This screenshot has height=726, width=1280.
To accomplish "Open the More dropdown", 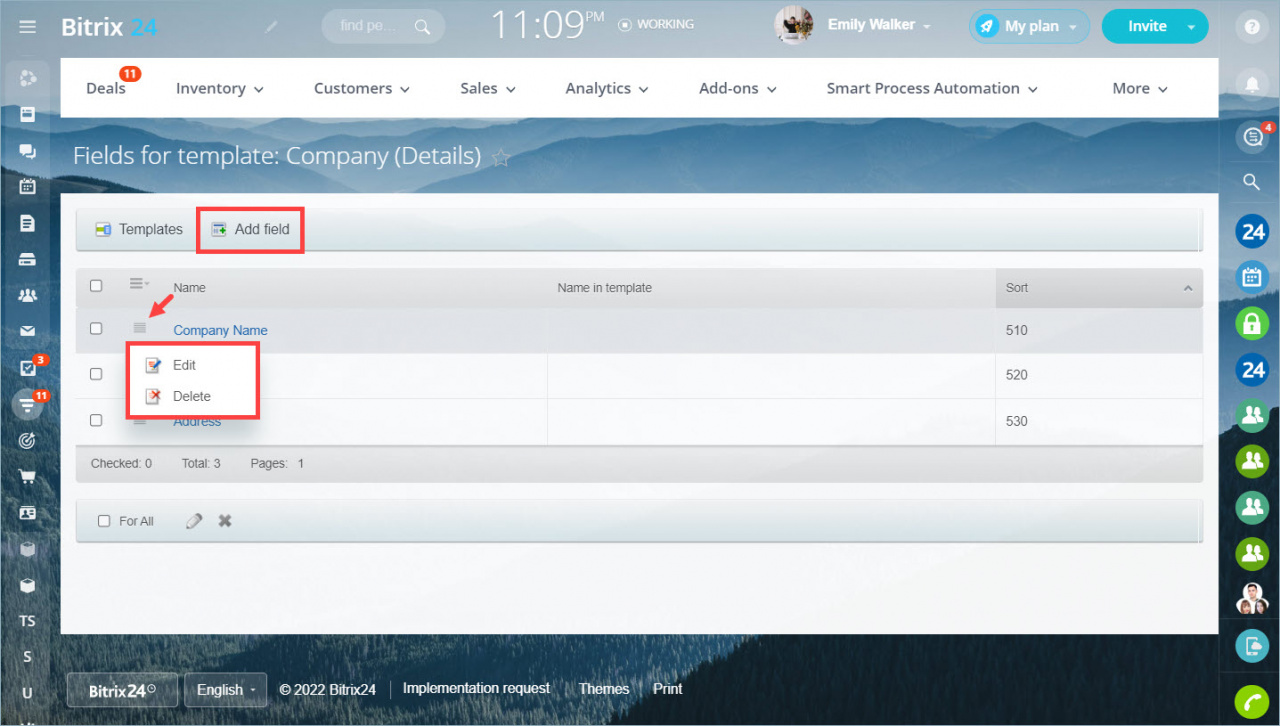I will [x=1140, y=88].
